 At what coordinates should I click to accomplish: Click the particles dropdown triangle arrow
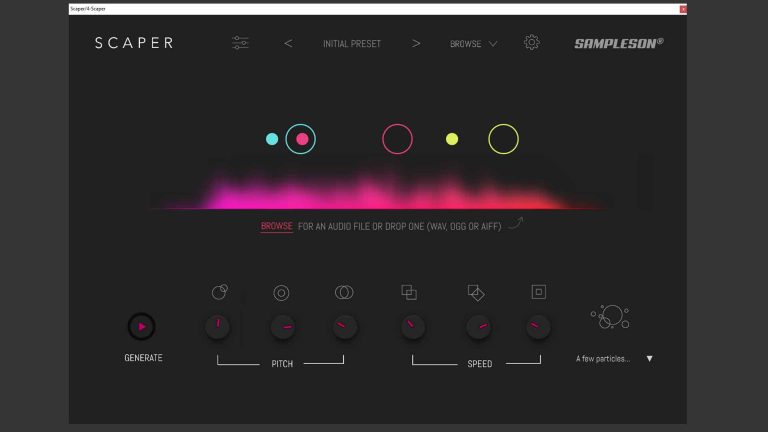(649, 359)
